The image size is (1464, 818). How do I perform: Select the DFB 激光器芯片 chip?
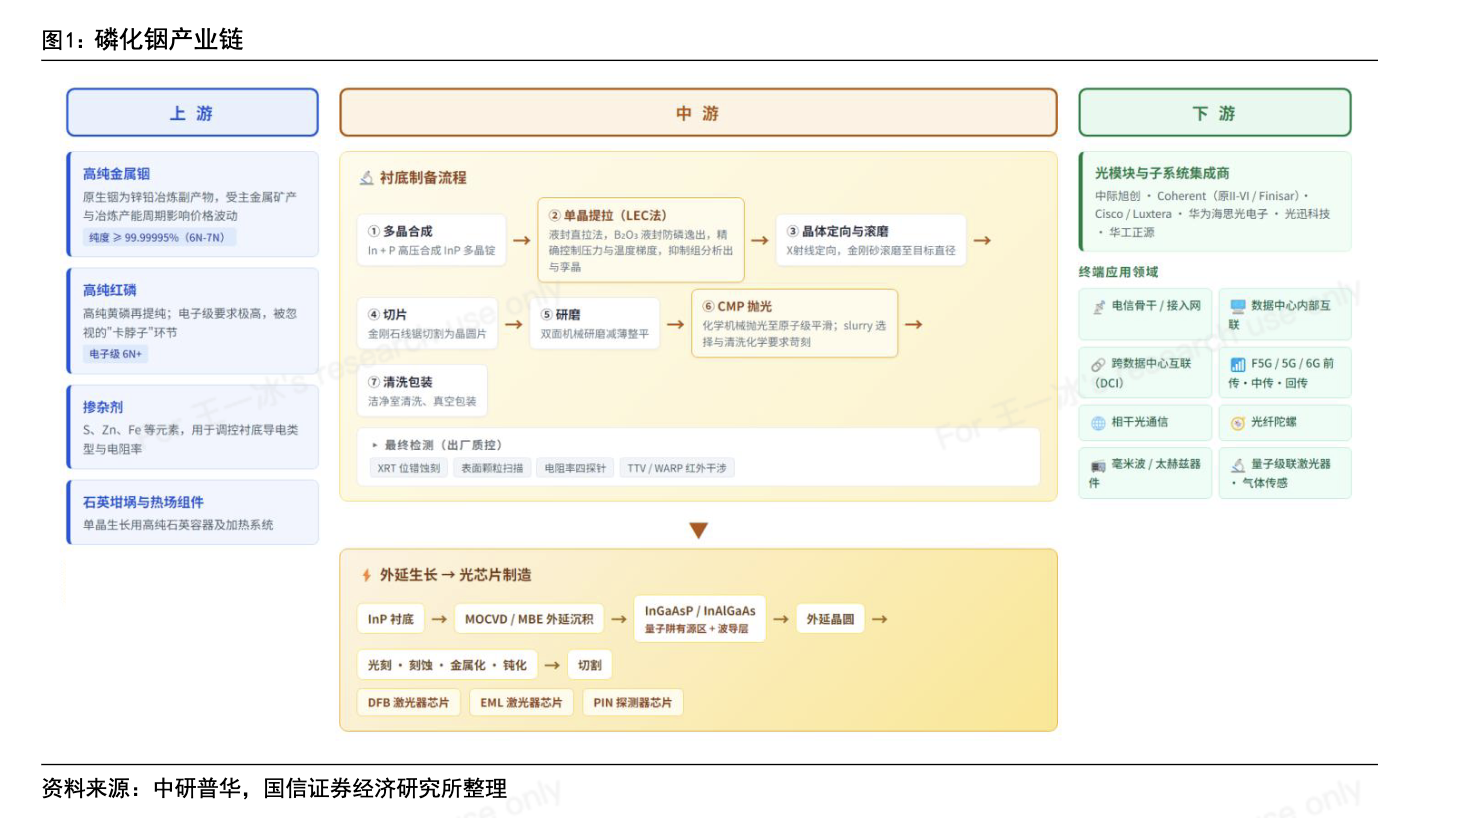point(408,703)
